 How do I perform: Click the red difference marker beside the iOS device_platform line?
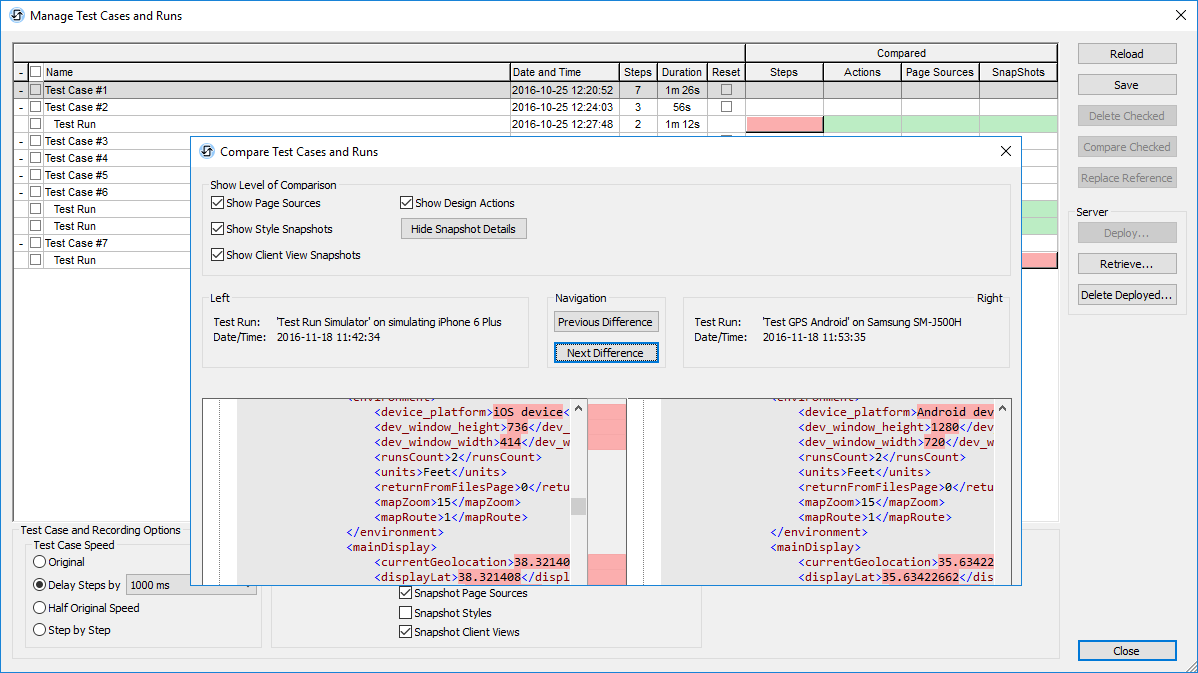tap(607, 412)
